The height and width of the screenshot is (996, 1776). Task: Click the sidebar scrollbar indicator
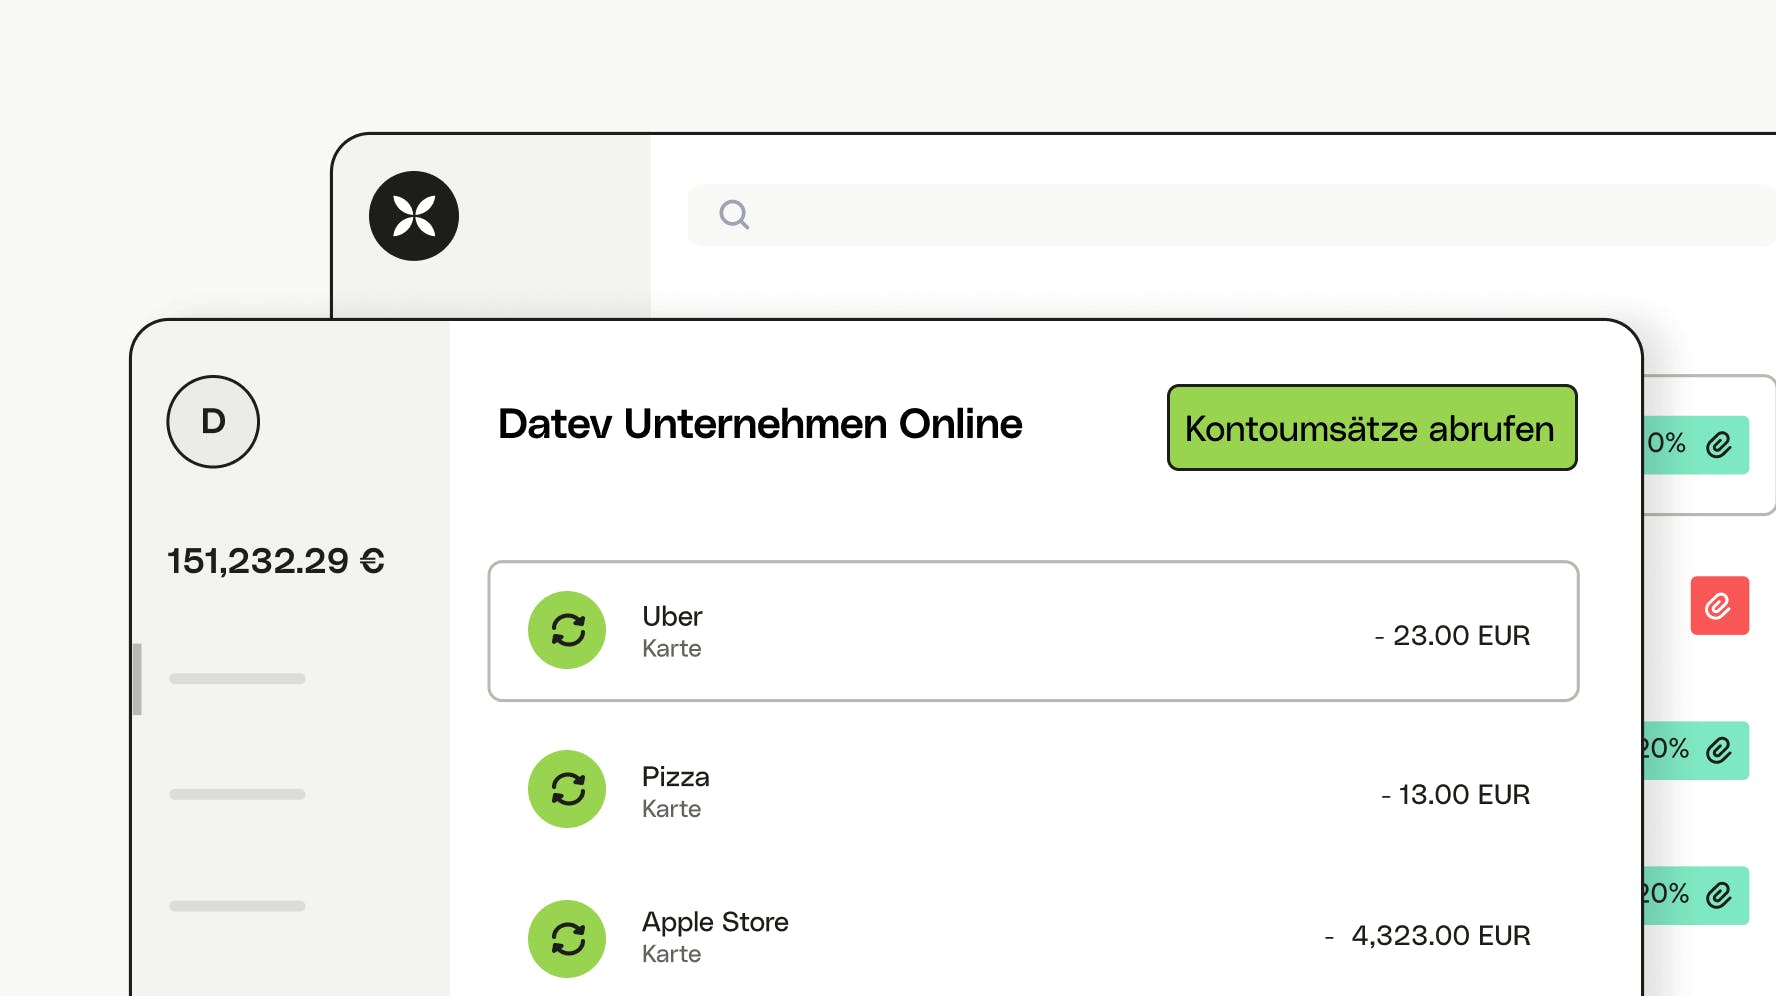(137, 679)
